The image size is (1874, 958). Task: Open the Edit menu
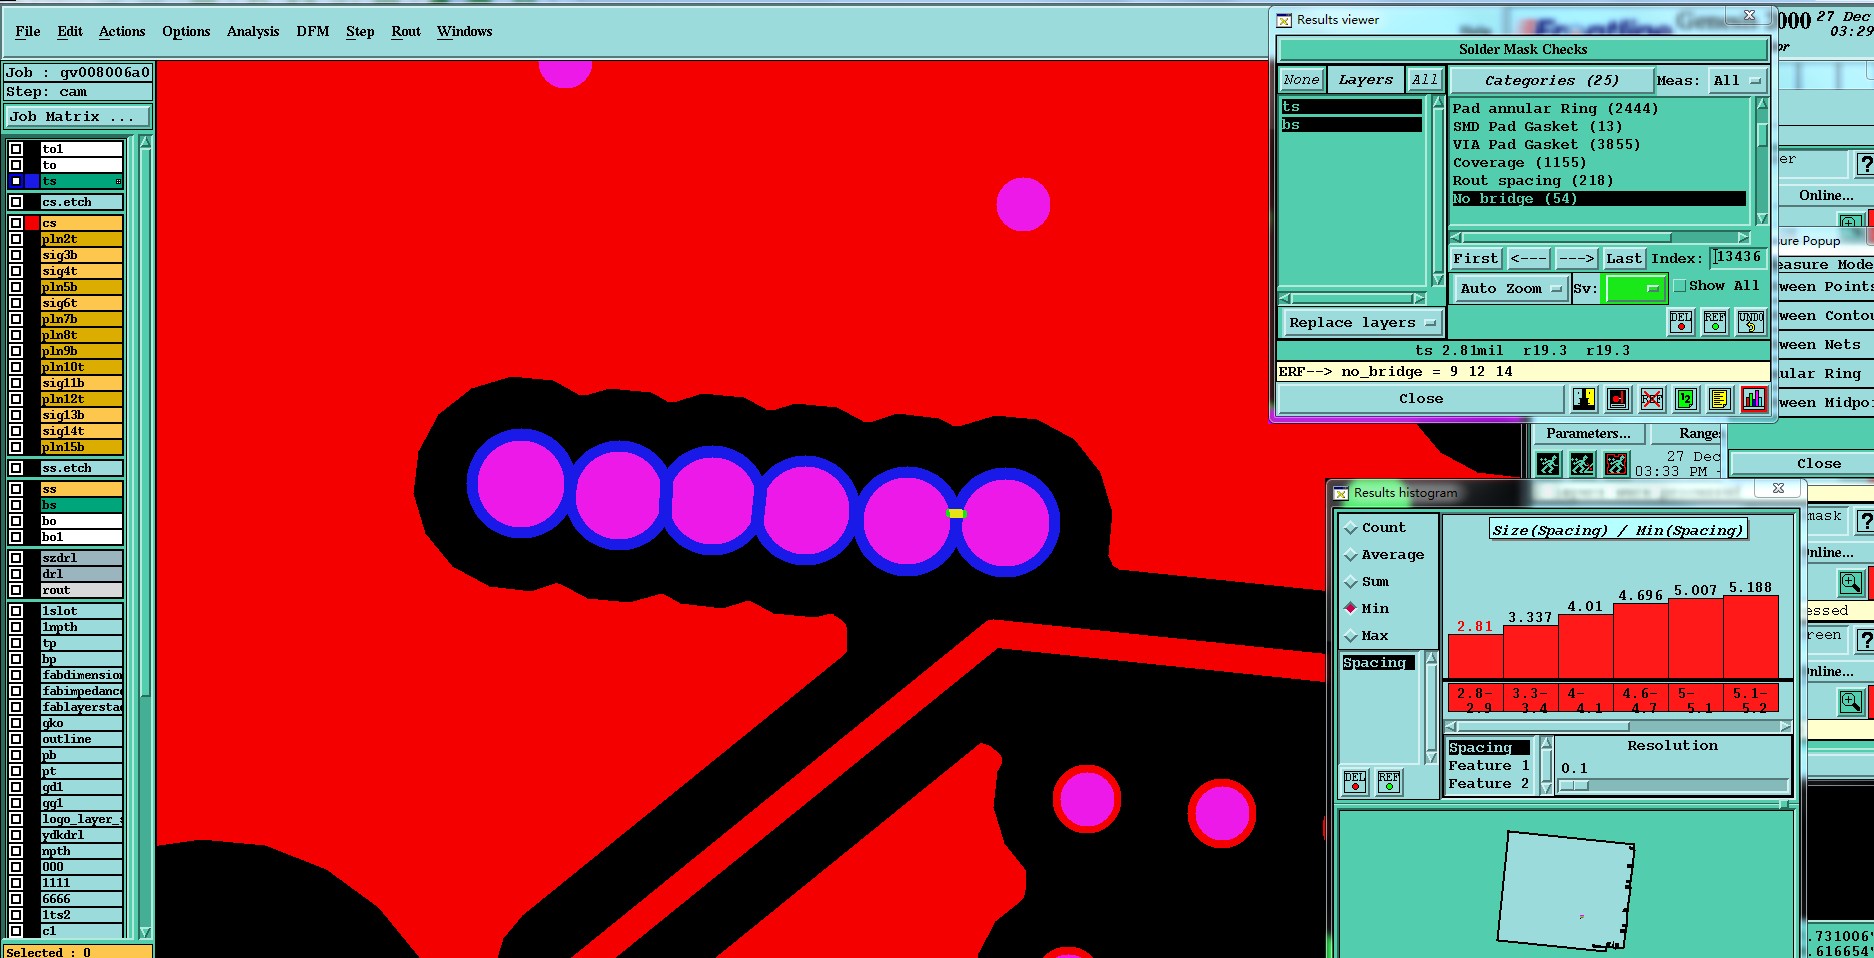coord(70,32)
